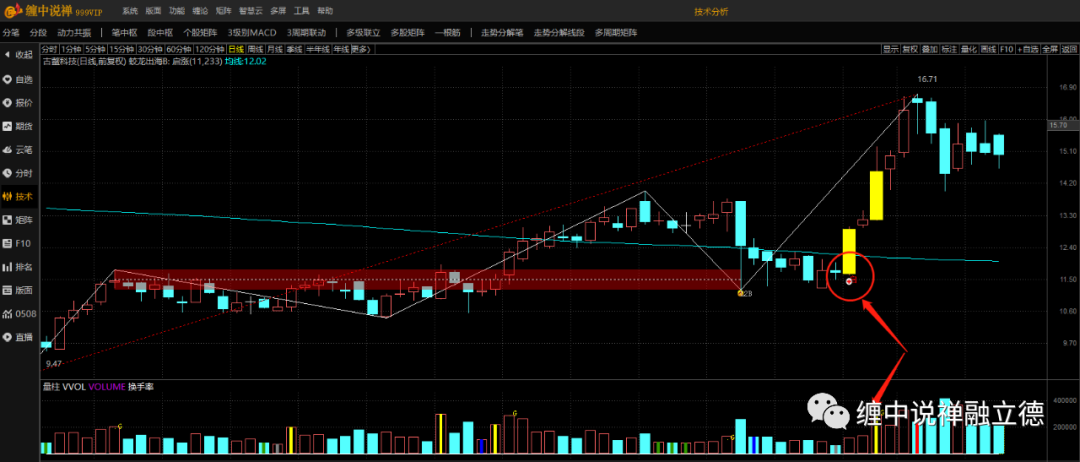Select the 技术 technical analysis sidebar item
This screenshot has width=1080, height=462.
pos(19,196)
